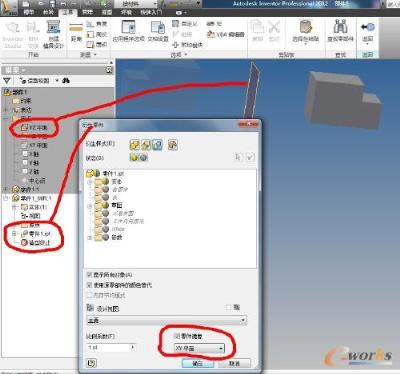Select the blue derive style icon
The height and width of the screenshot is (374, 400).
point(157,145)
